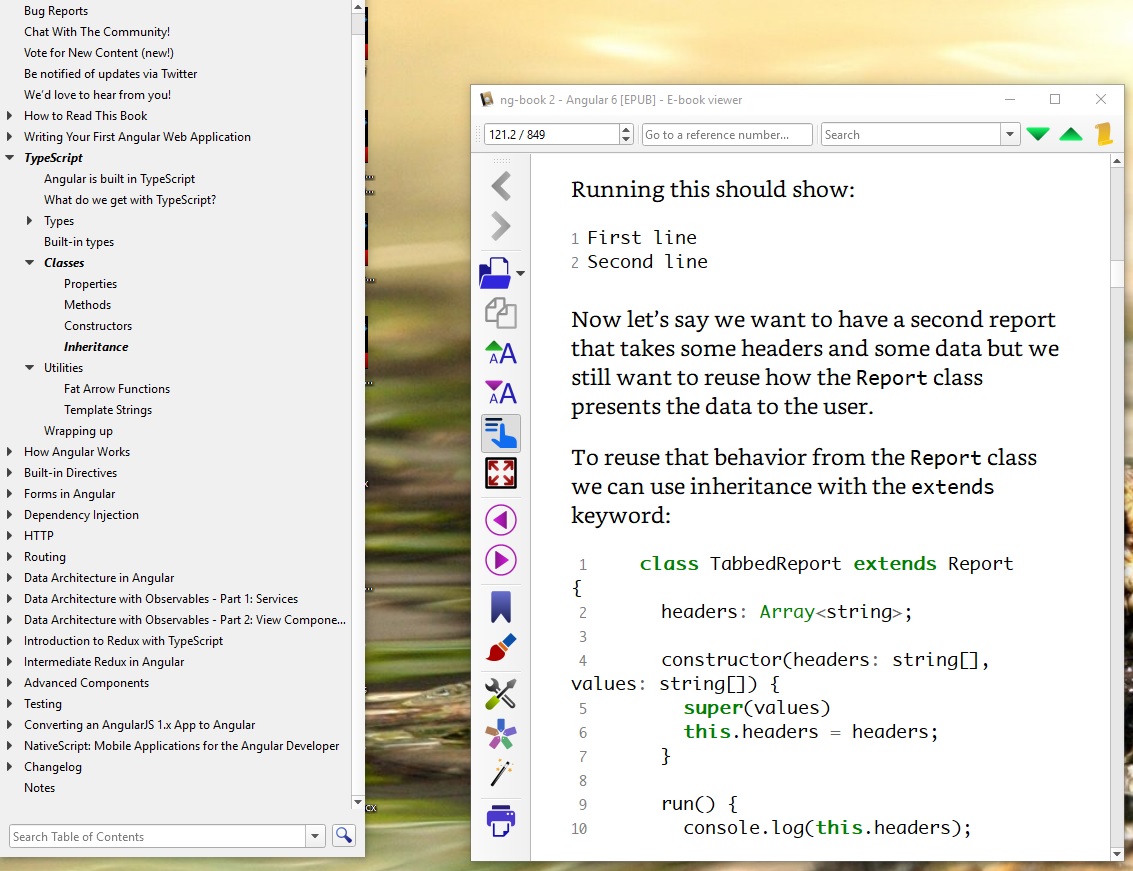Click the Search Table of Contents field
The image size is (1133, 871).
click(158, 836)
